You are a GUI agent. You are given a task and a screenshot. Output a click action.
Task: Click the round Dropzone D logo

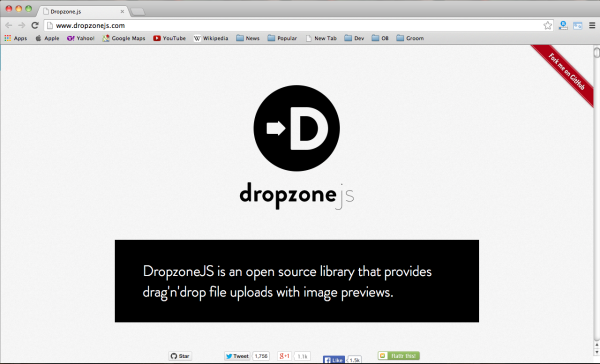click(x=297, y=128)
